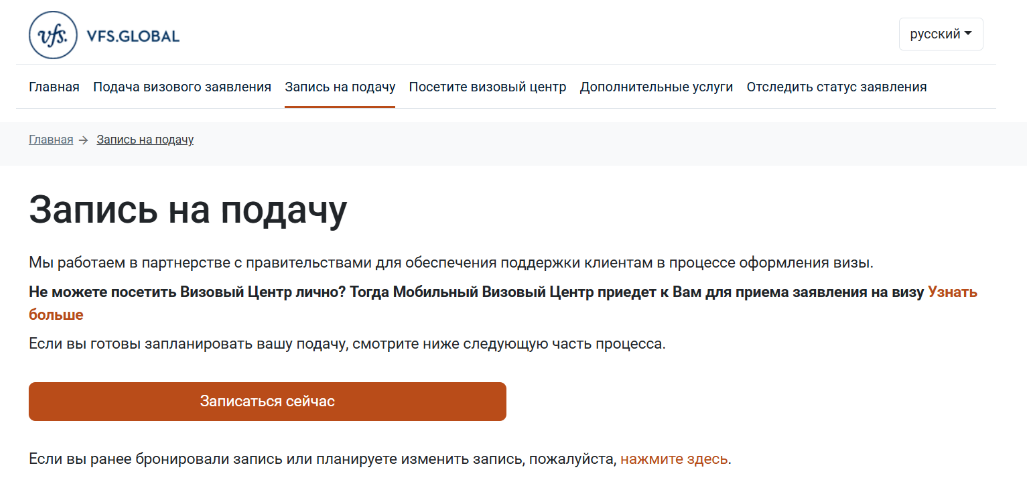
Task: Click the Запись на подачу breadcrumb link
Action: [x=145, y=139]
